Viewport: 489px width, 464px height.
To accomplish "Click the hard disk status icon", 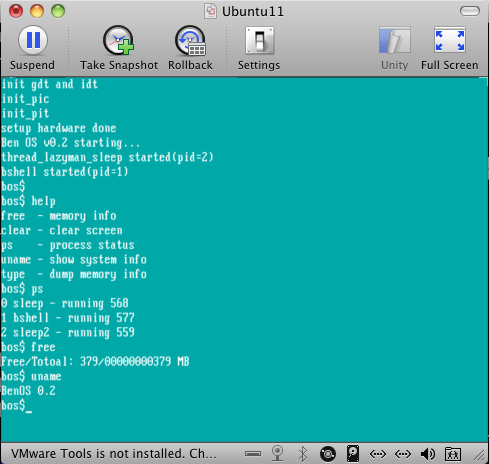I will pyautogui.click(x=353, y=453).
